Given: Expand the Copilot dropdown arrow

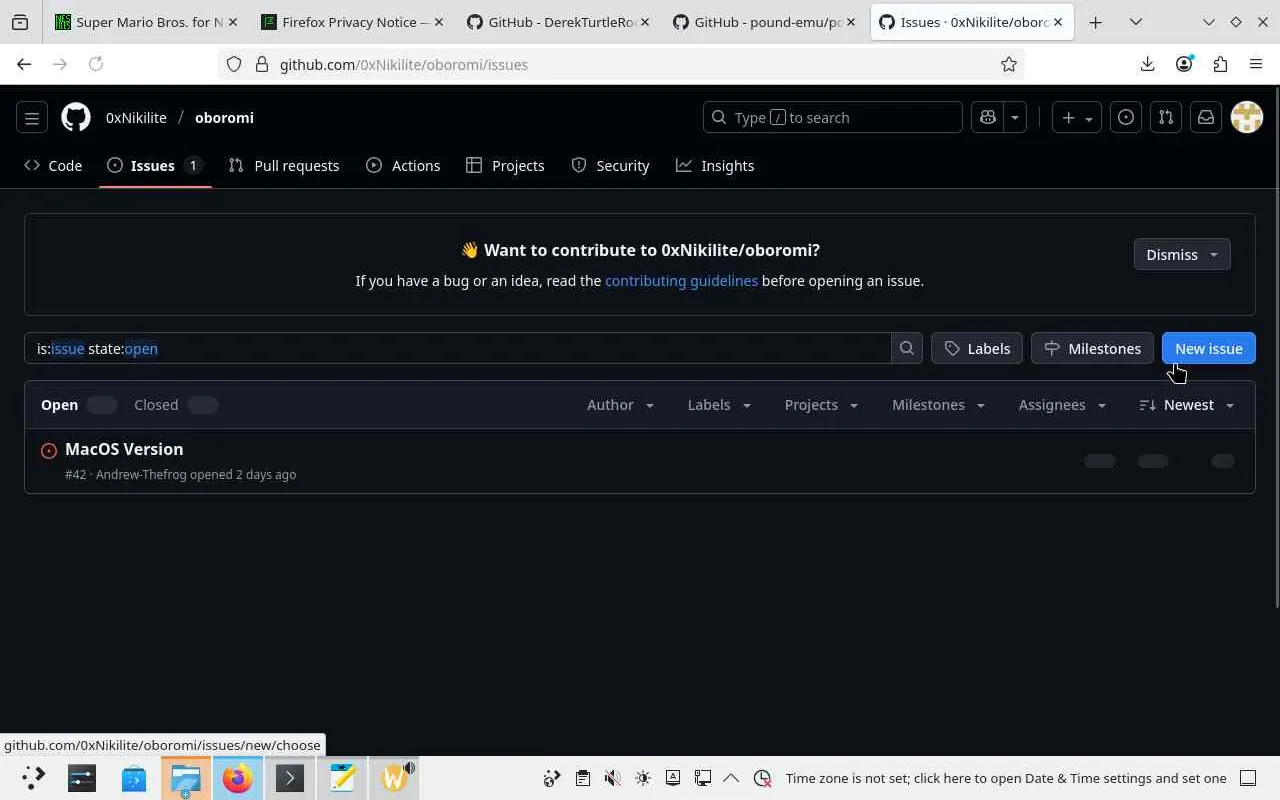Looking at the screenshot, I should pyautogui.click(x=1015, y=118).
